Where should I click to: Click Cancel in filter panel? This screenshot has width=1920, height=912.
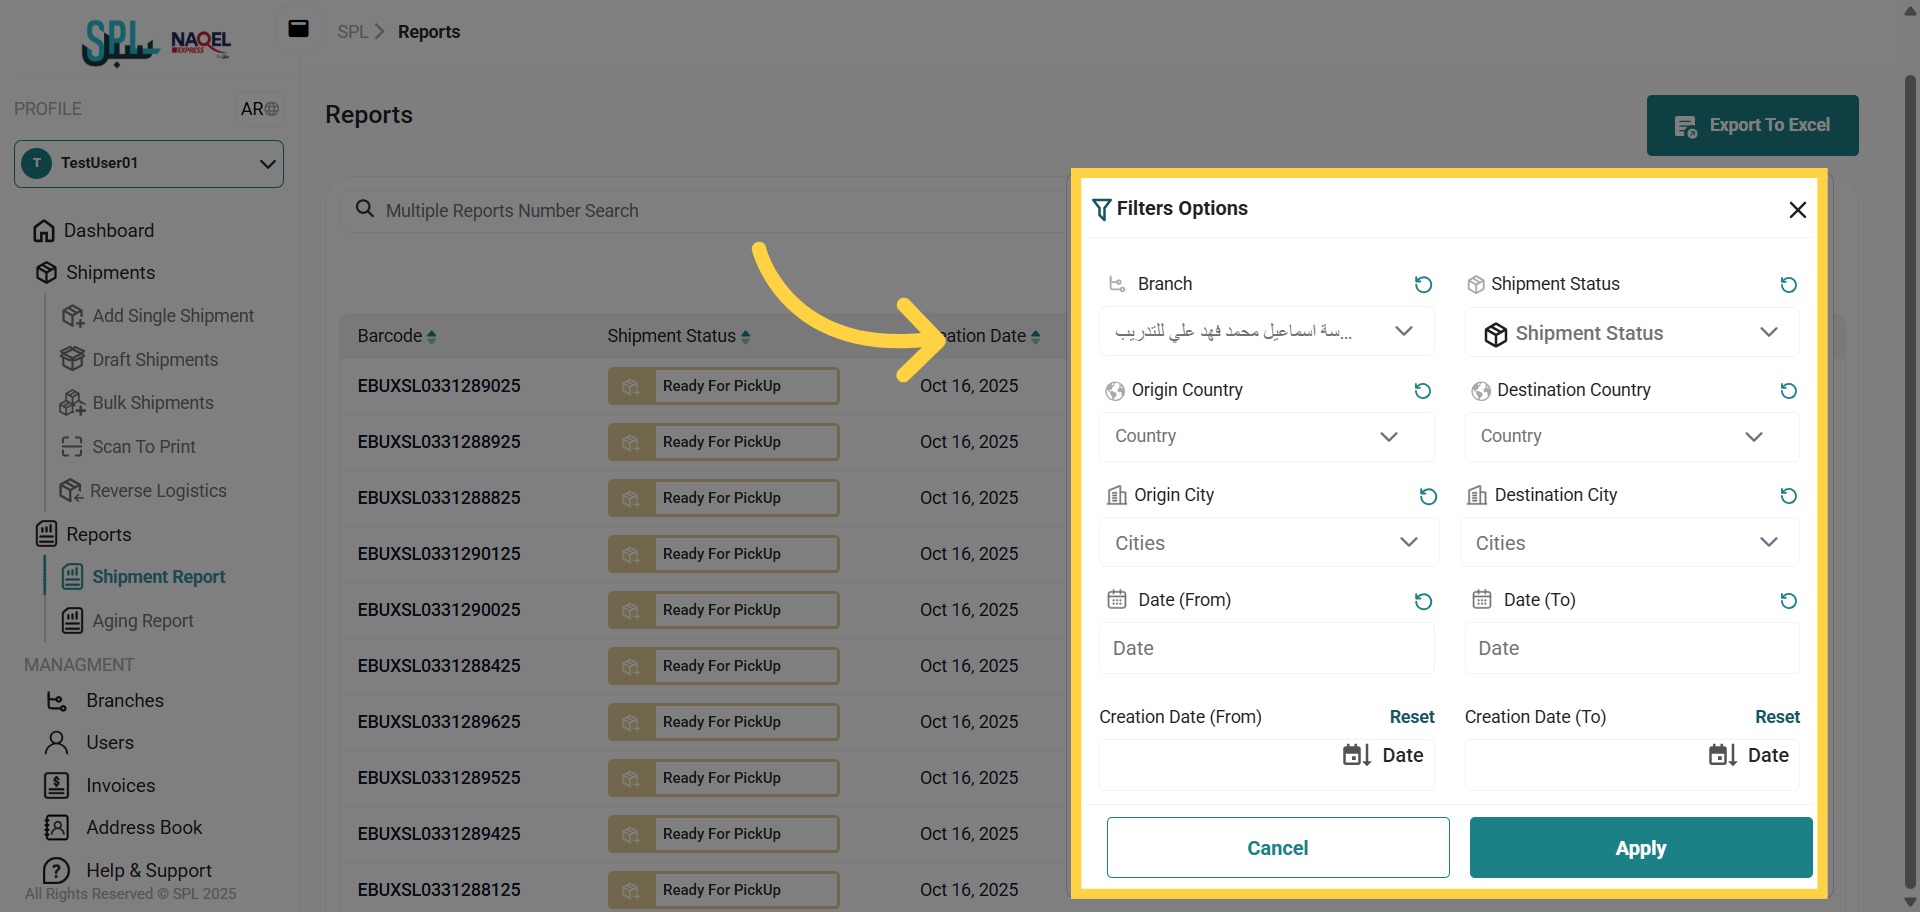coord(1277,848)
